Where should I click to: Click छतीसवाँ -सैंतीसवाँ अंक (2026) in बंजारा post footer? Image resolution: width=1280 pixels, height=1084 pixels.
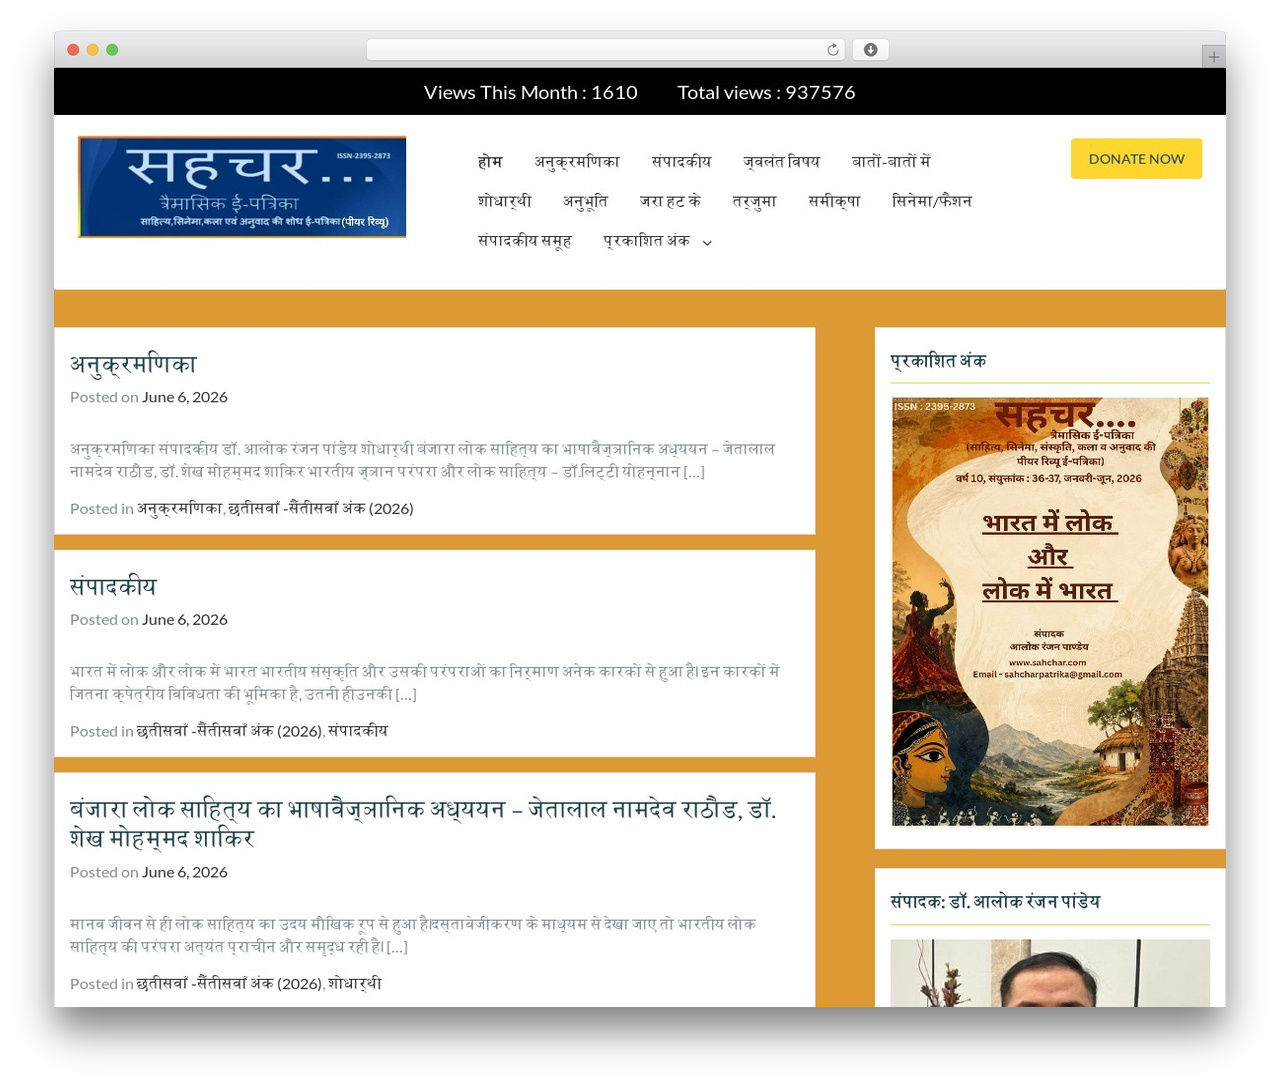pos(229,984)
